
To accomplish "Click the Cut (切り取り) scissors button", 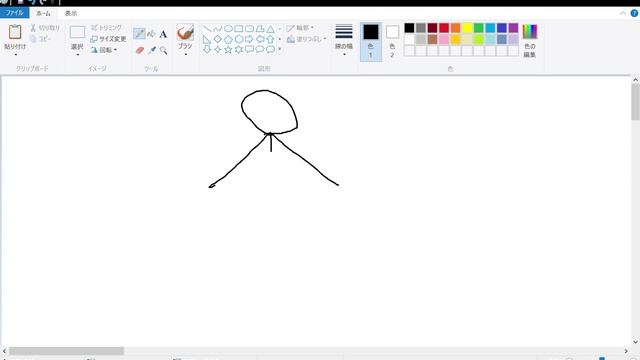I will tap(45, 28).
